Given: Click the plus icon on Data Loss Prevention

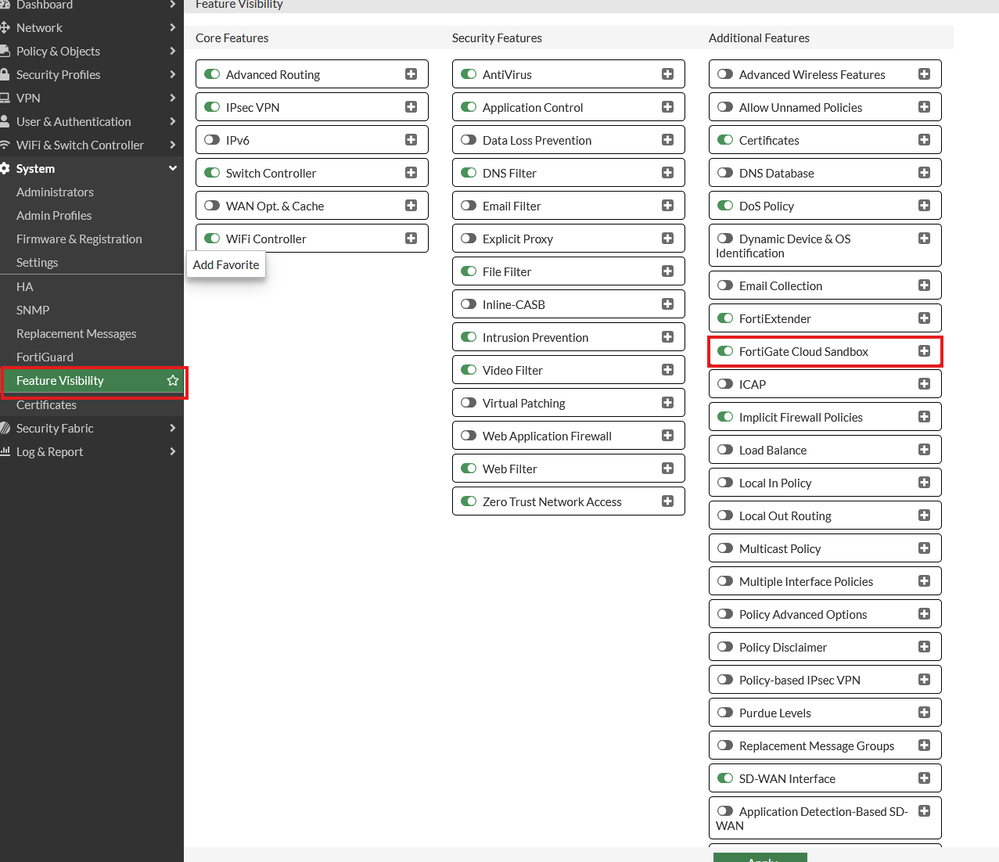Looking at the screenshot, I should point(668,140).
